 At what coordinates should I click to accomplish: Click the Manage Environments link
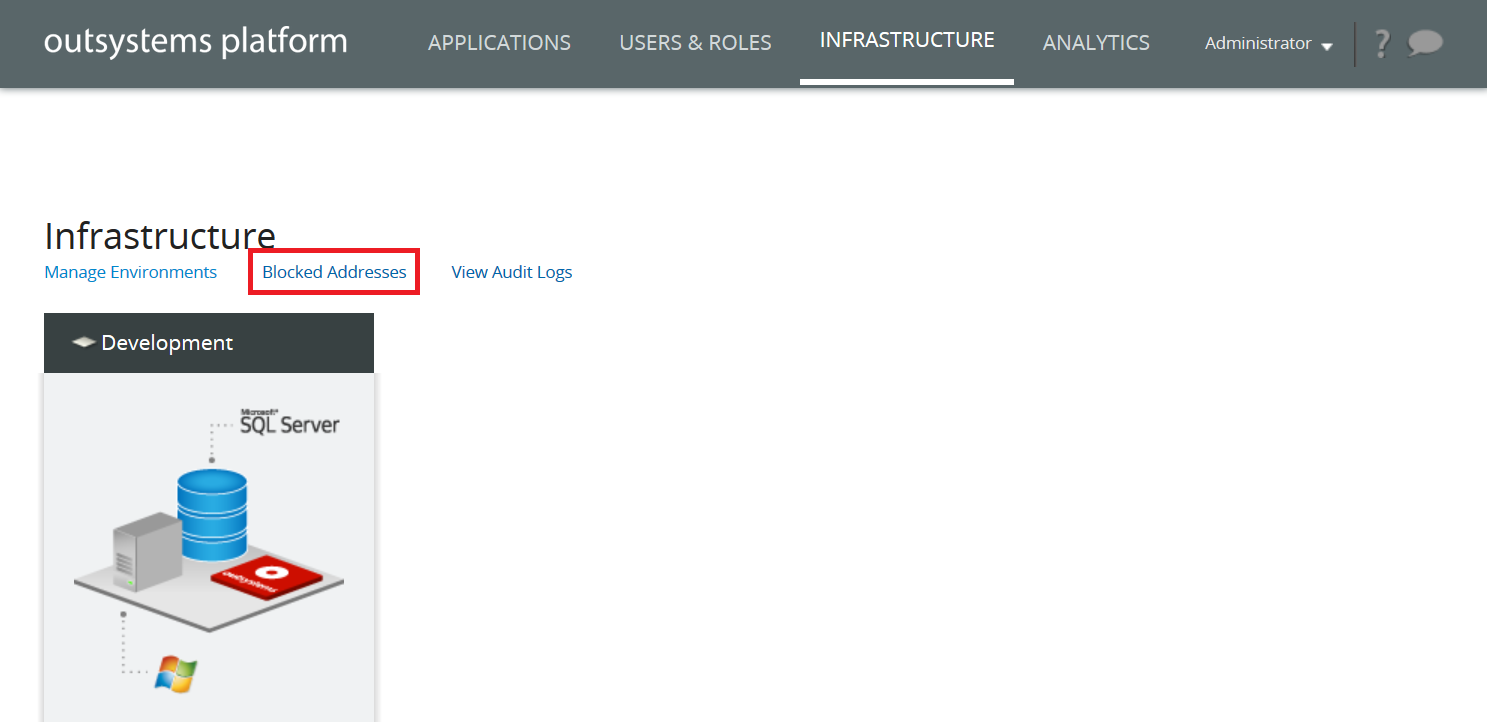[130, 271]
